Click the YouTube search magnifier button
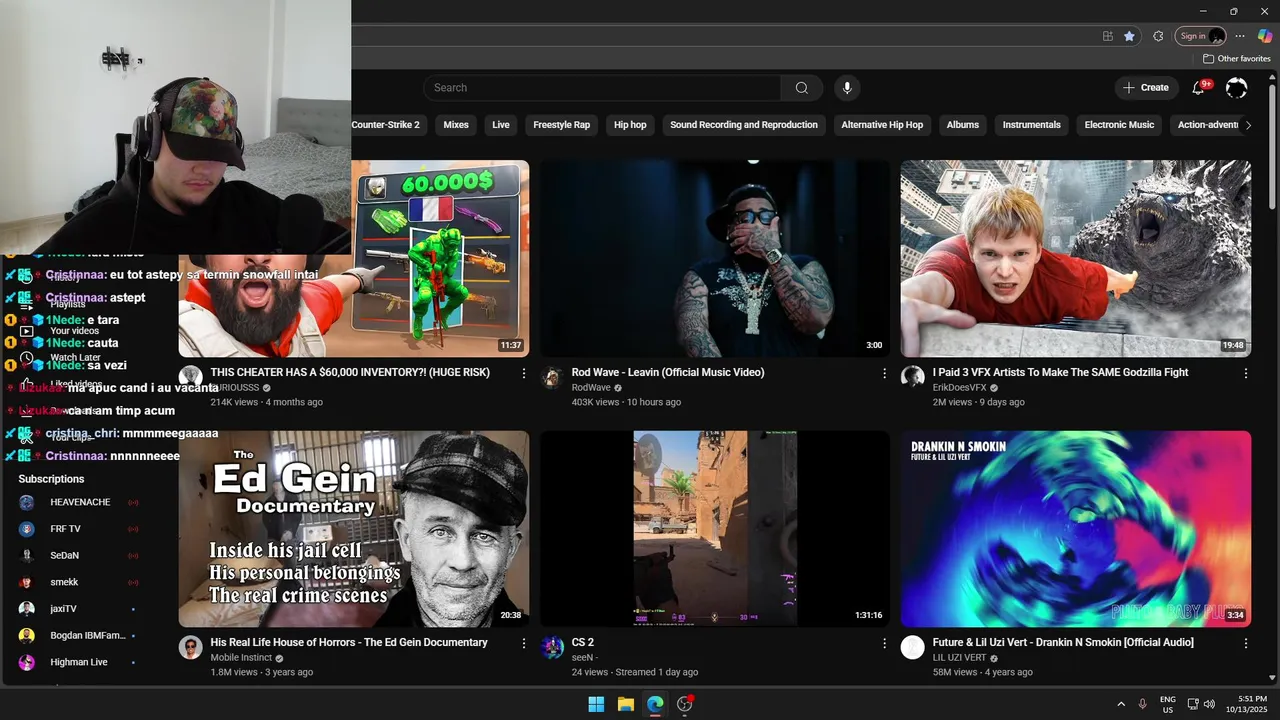The height and width of the screenshot is (720, 1280). point(801,88)
